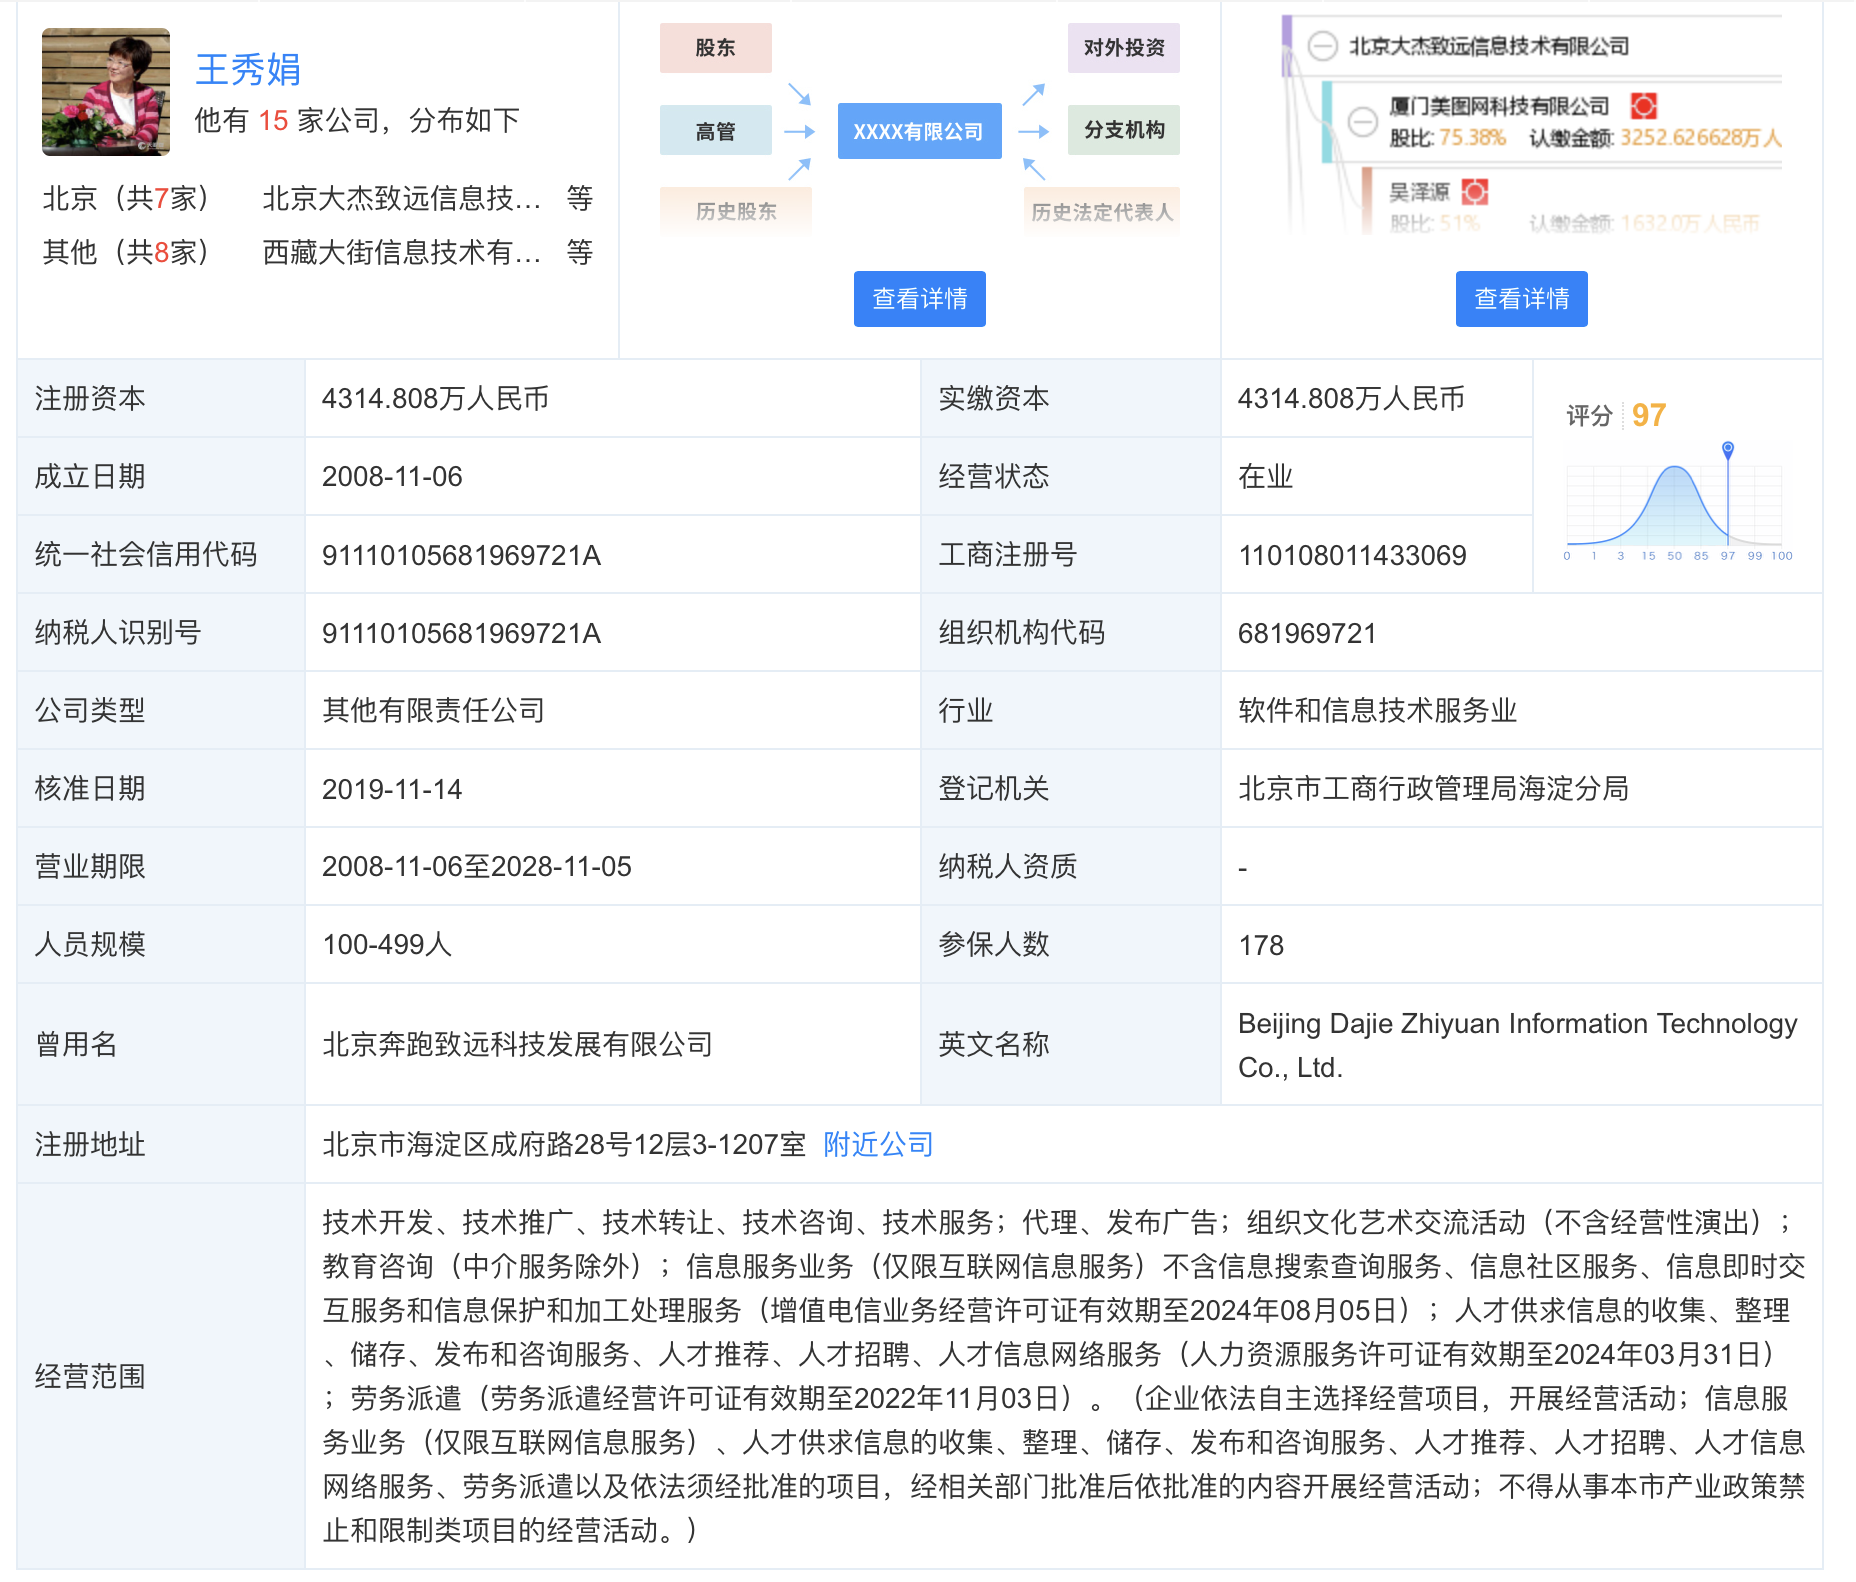Open 王秀娟's profile link
Viewport: 1856px width, 1582px height.
point(248,70)
